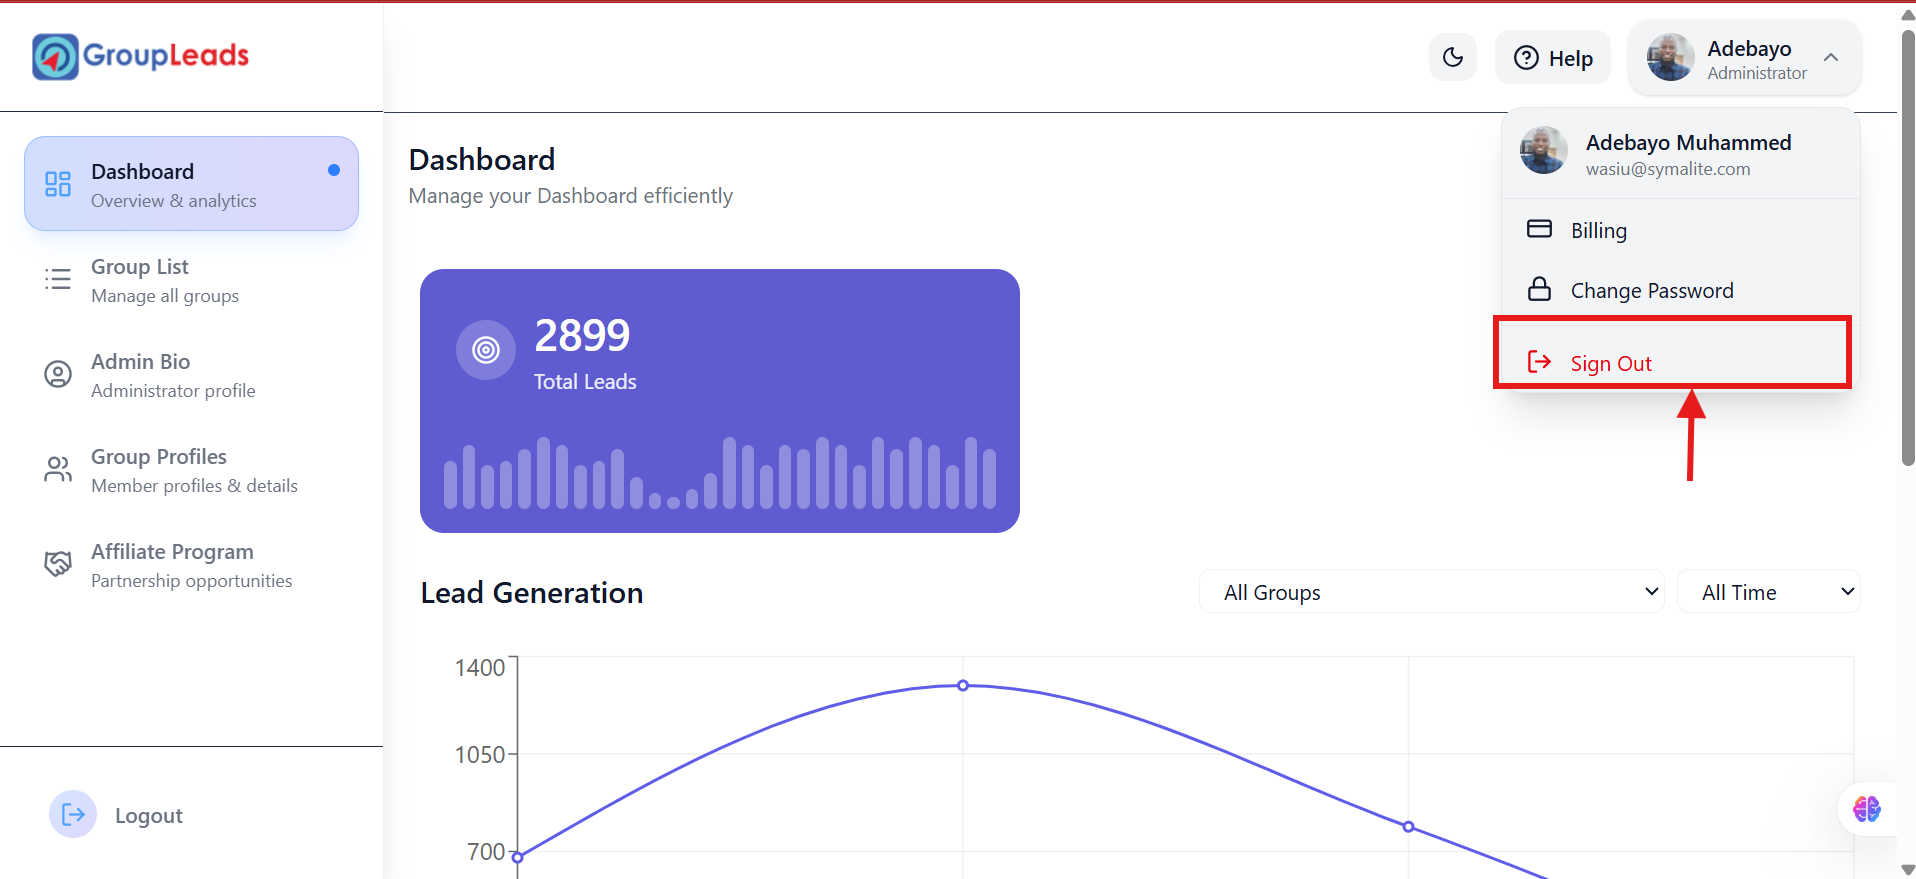Navigate to Group Profiles
Viewport: 1916px width, 879px height.
pos(191,470)
